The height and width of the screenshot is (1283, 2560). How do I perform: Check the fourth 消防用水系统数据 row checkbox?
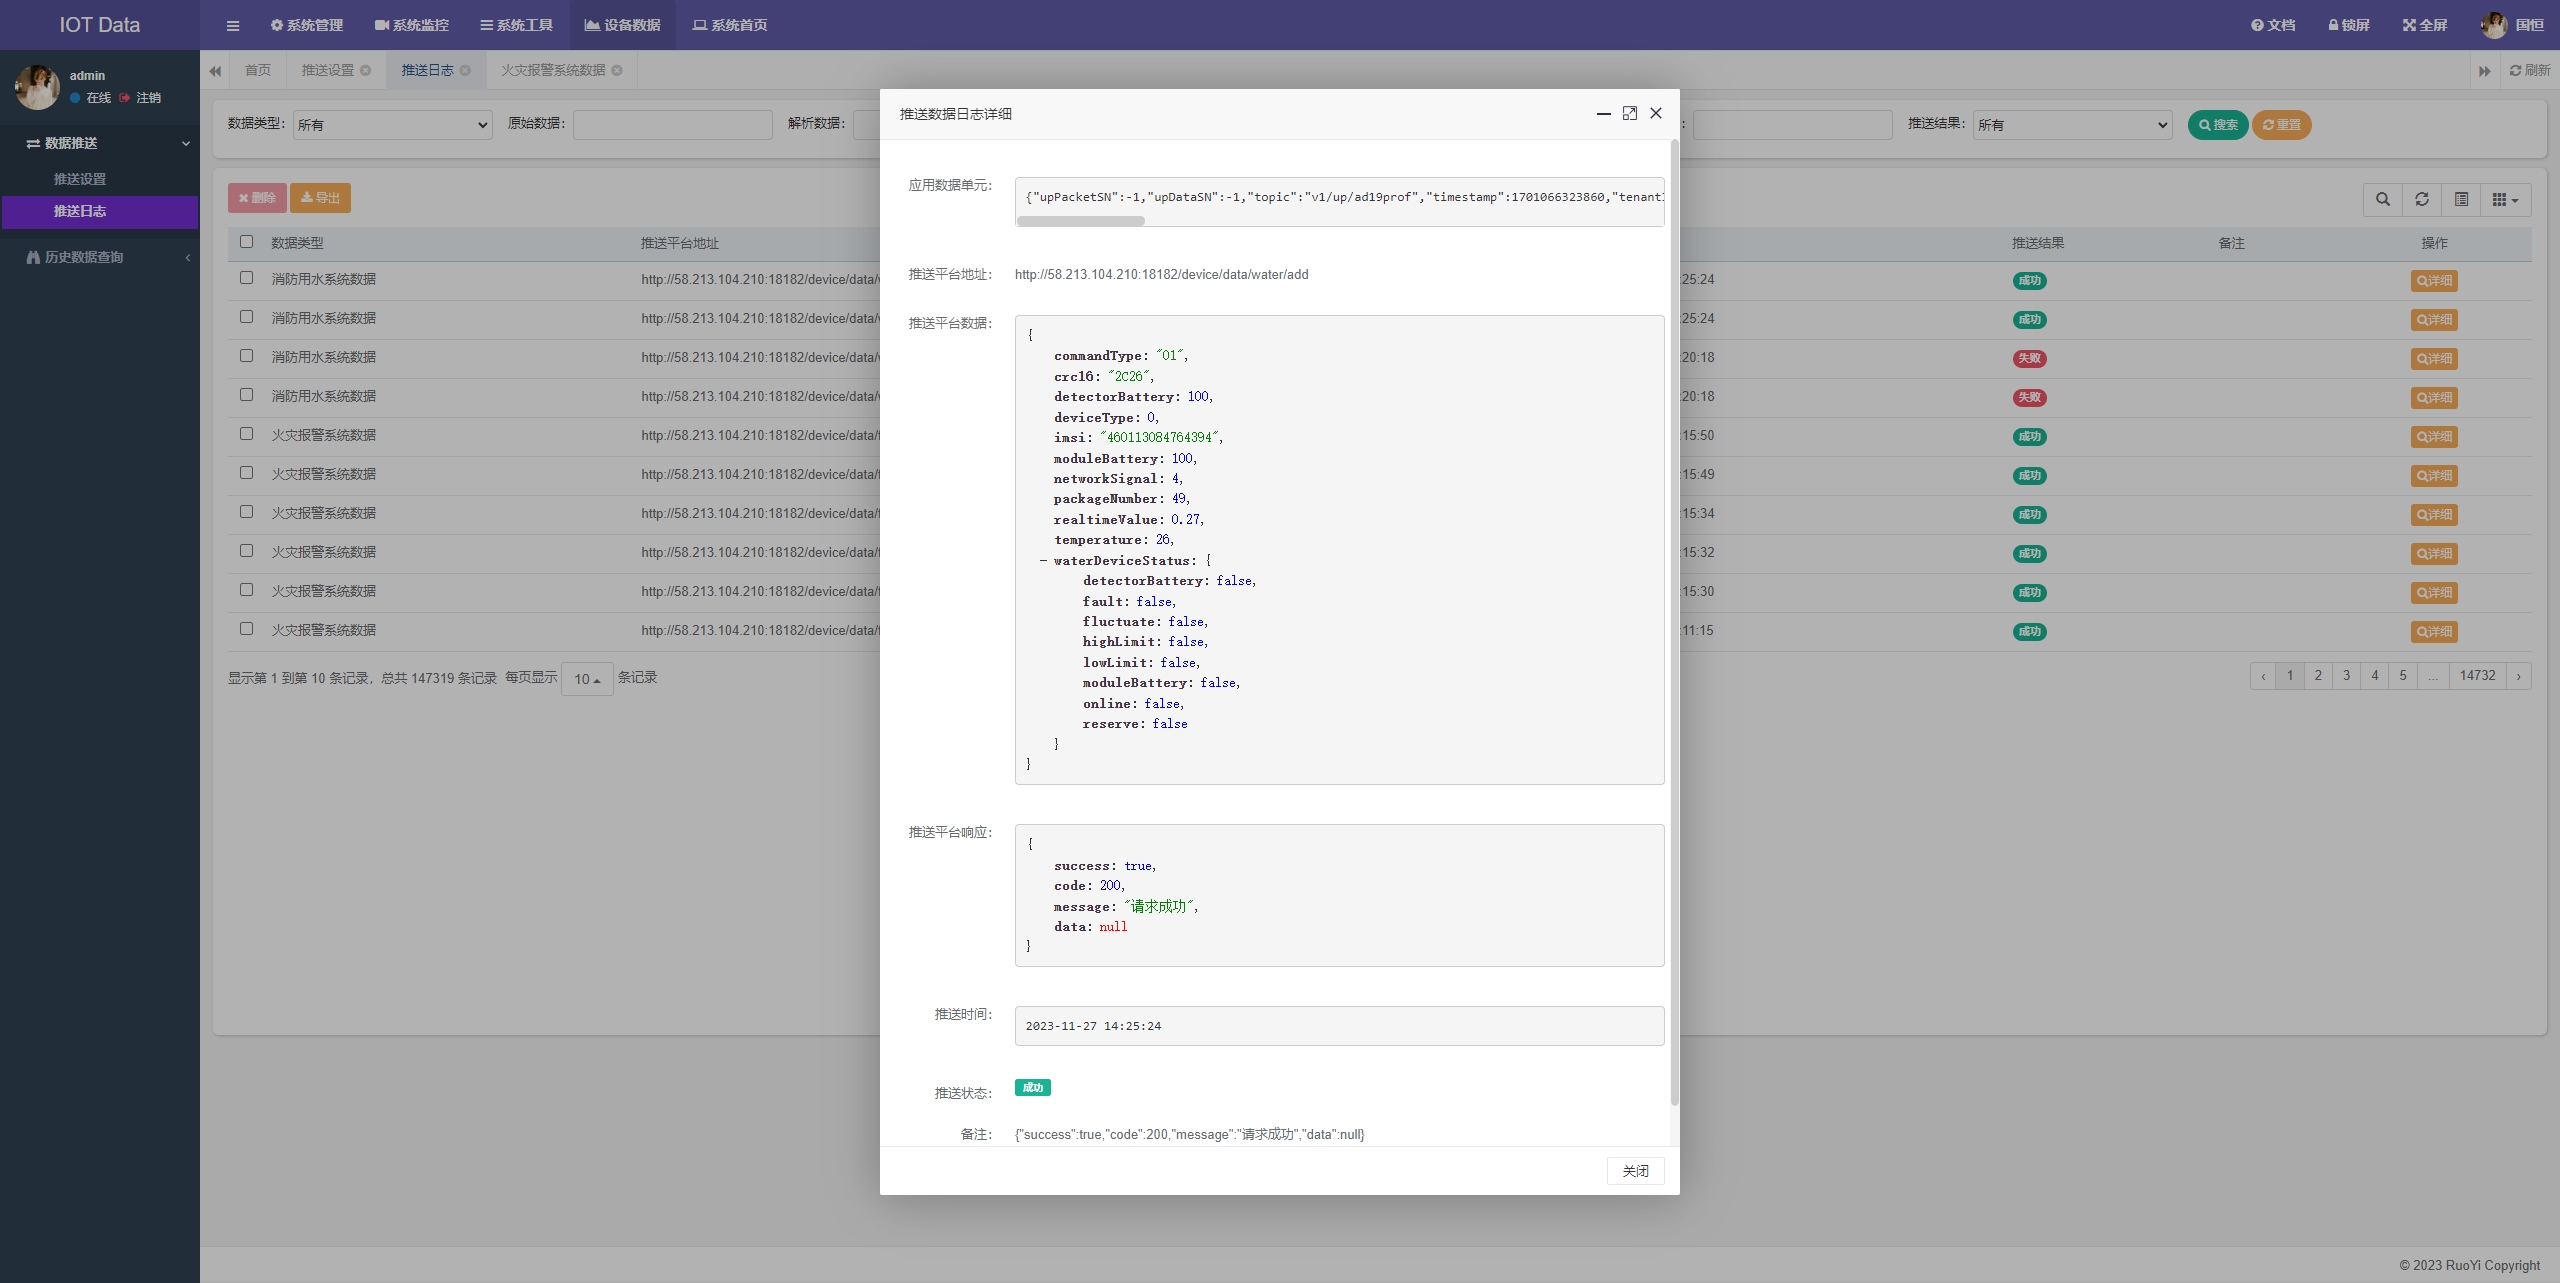click(246, 394)
